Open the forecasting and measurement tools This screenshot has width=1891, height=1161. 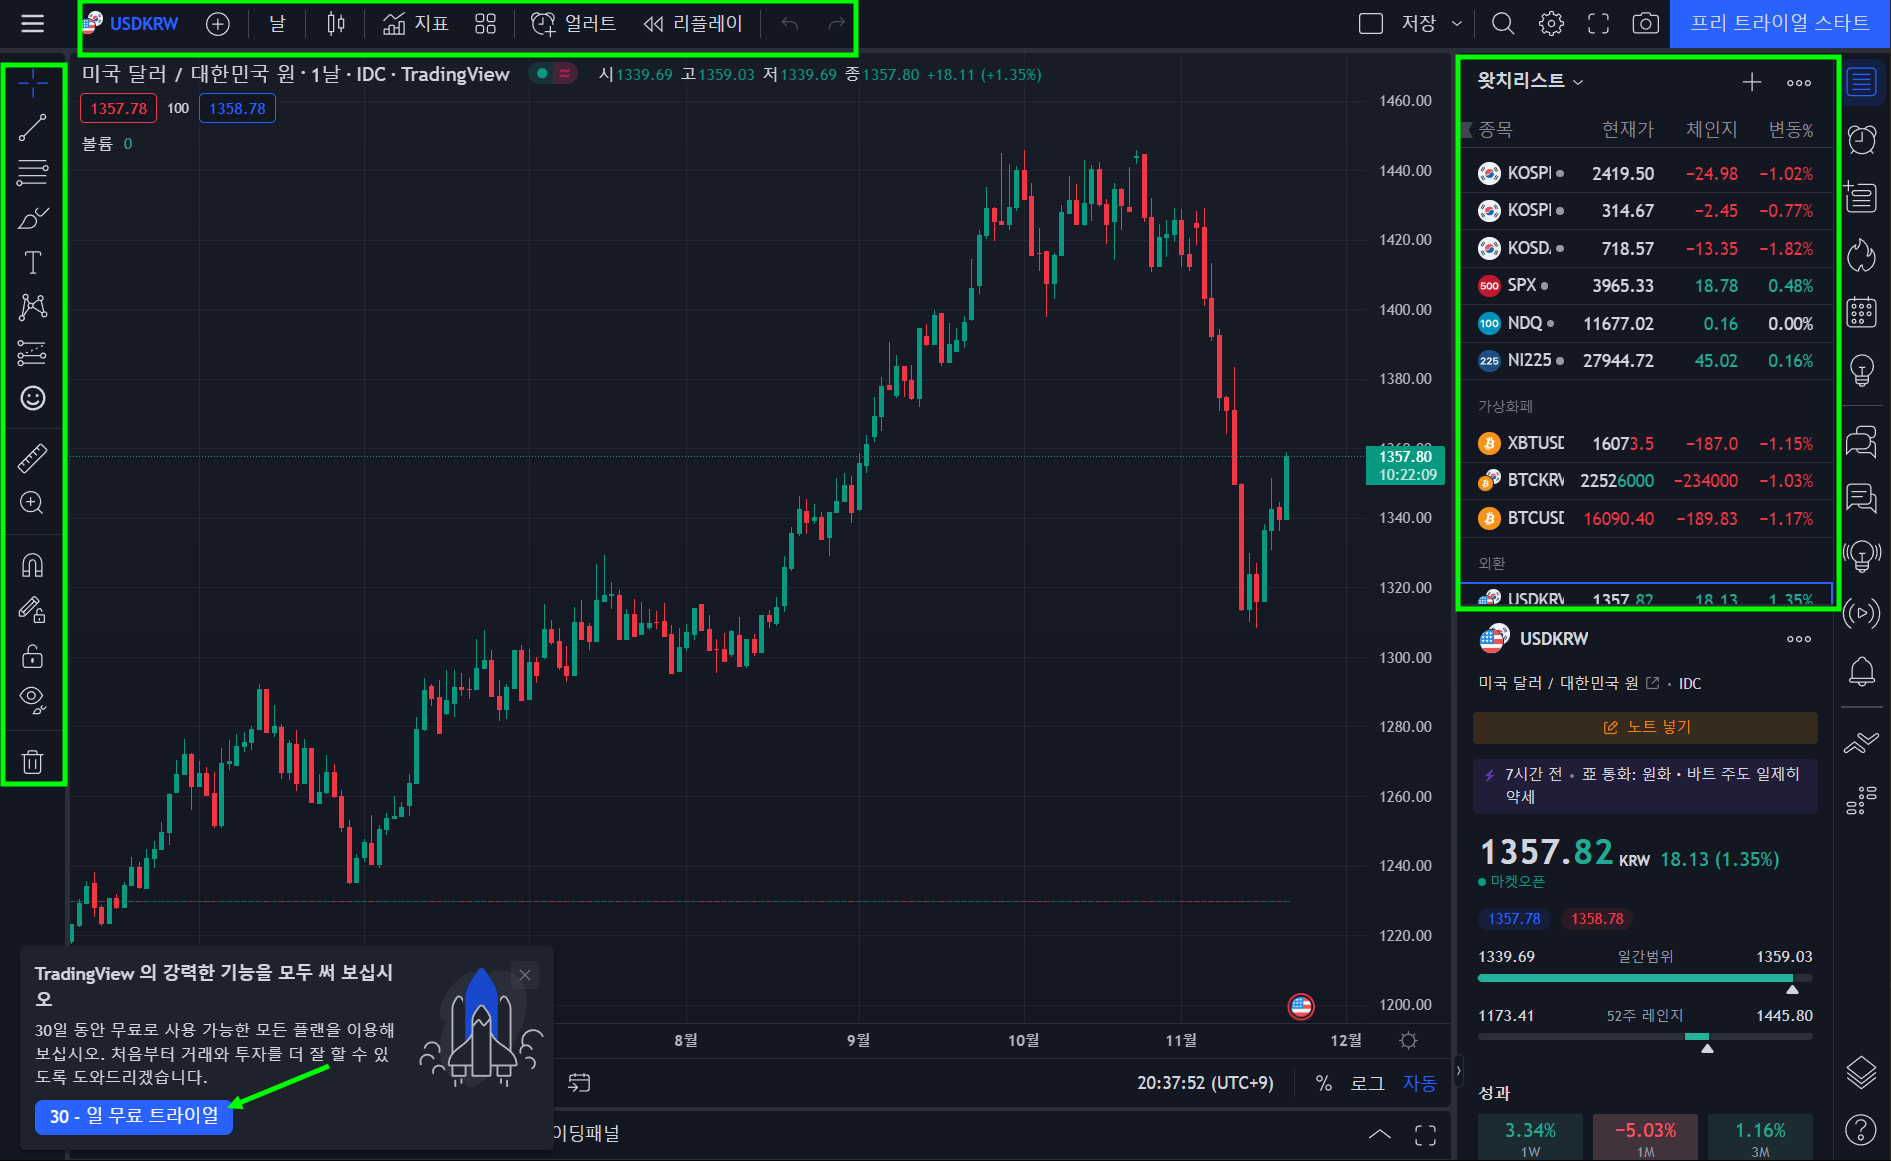[x=33, y=353]
